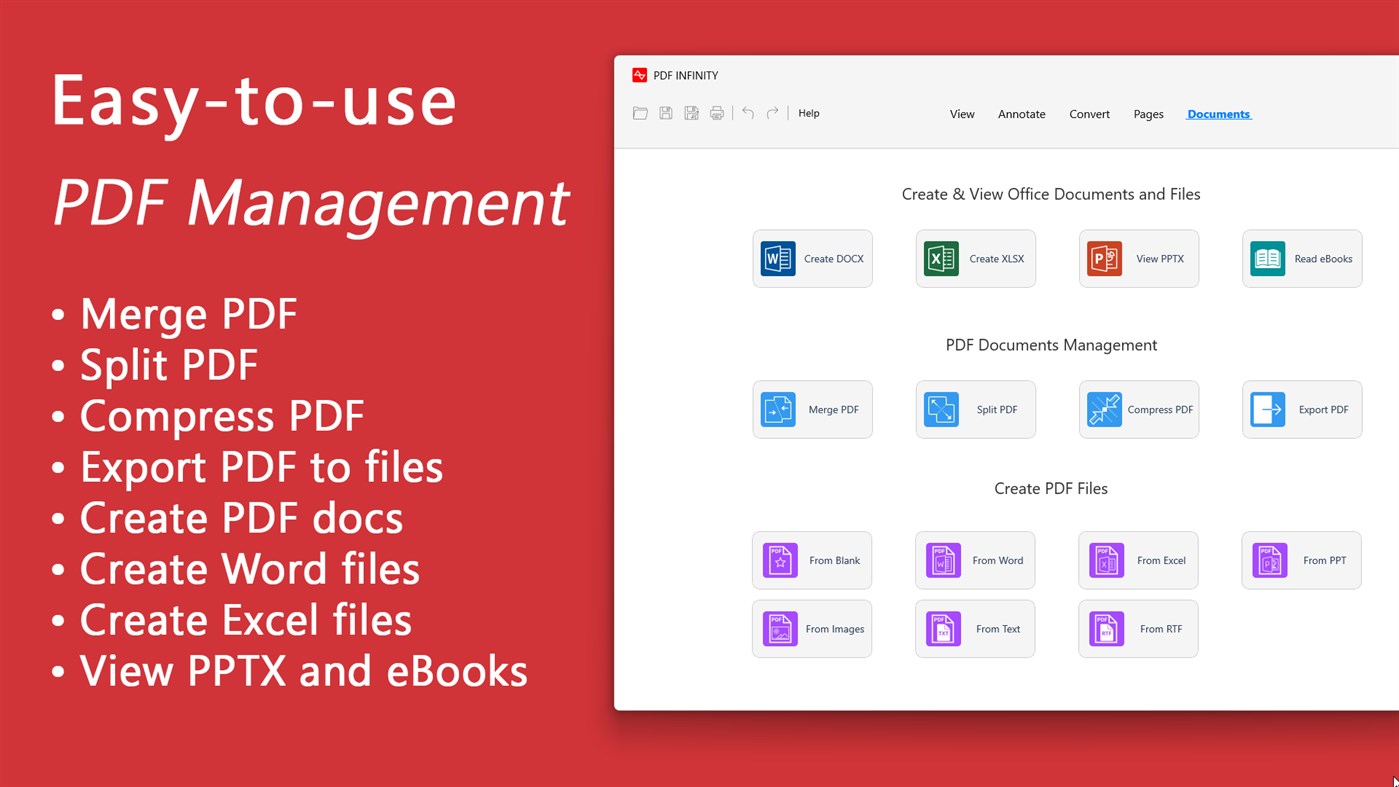Click the Create DOCX tile
The width and height of the screenshot is (1399, 787).
pos(812,258)
